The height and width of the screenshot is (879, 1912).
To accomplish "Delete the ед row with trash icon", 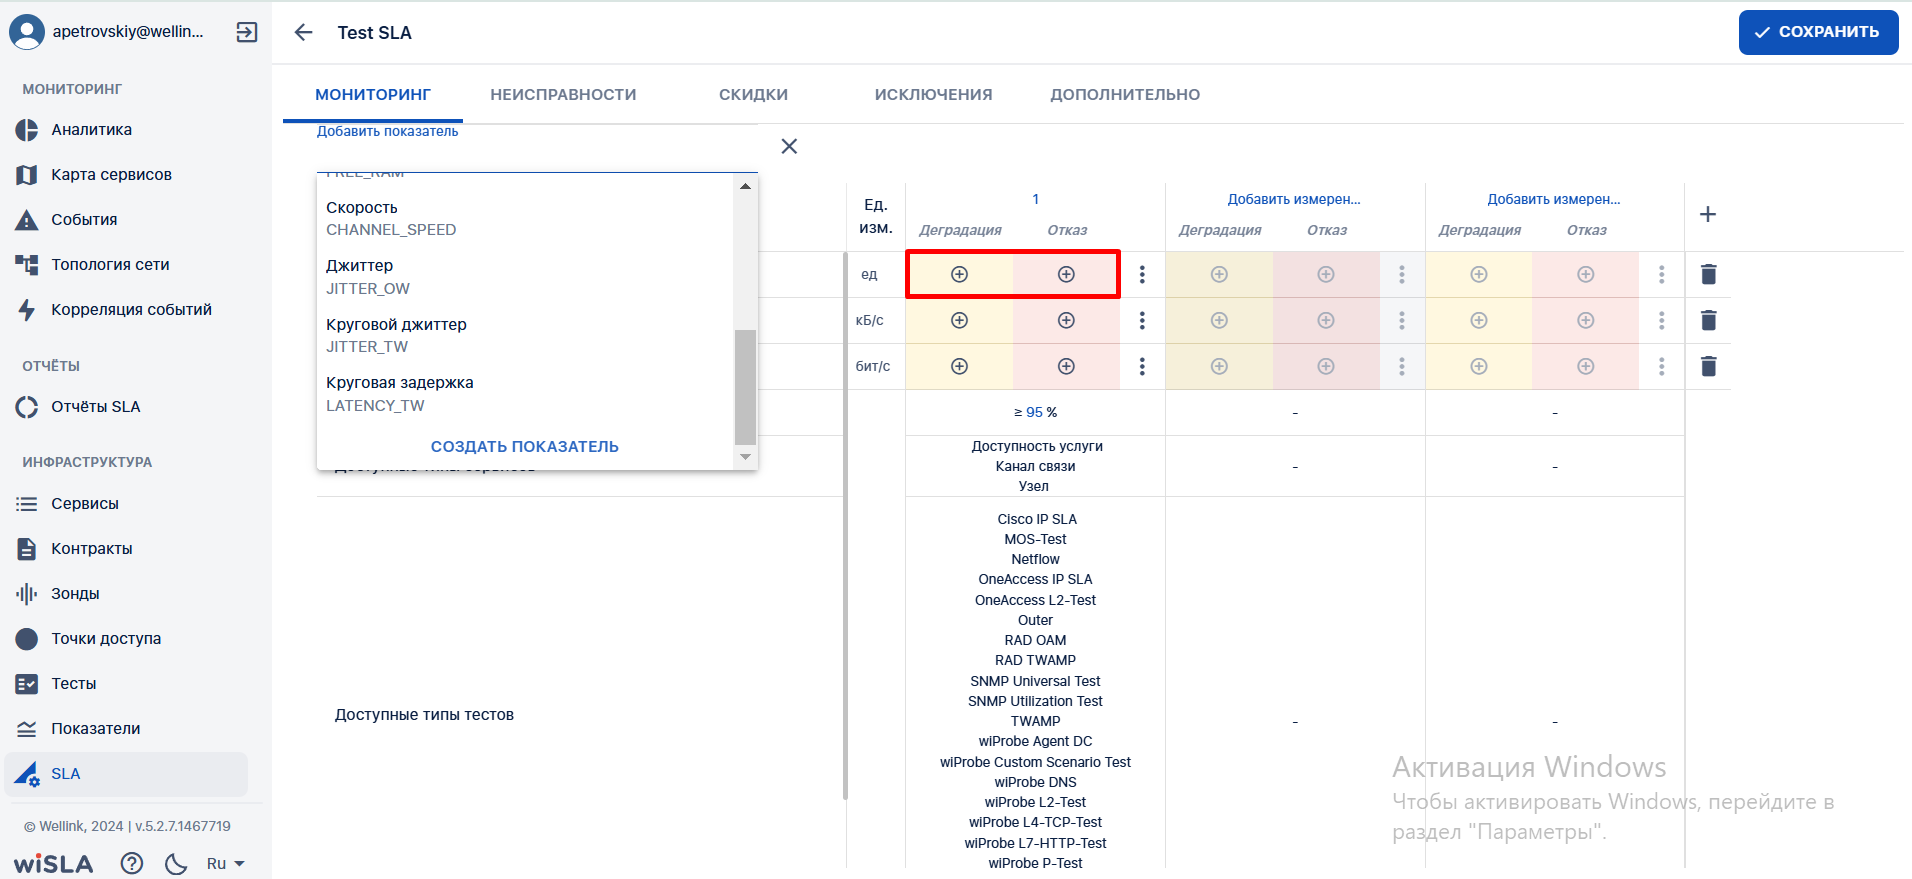I will 1709,275.
